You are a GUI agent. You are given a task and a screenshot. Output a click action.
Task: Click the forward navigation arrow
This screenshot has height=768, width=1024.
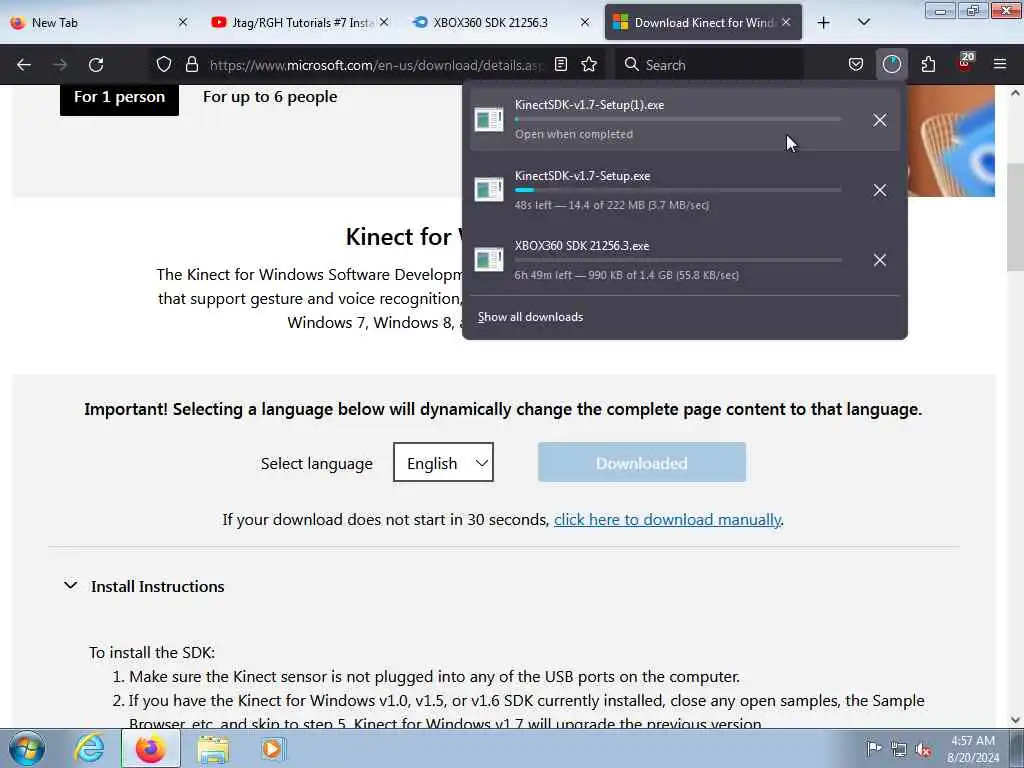60,65
